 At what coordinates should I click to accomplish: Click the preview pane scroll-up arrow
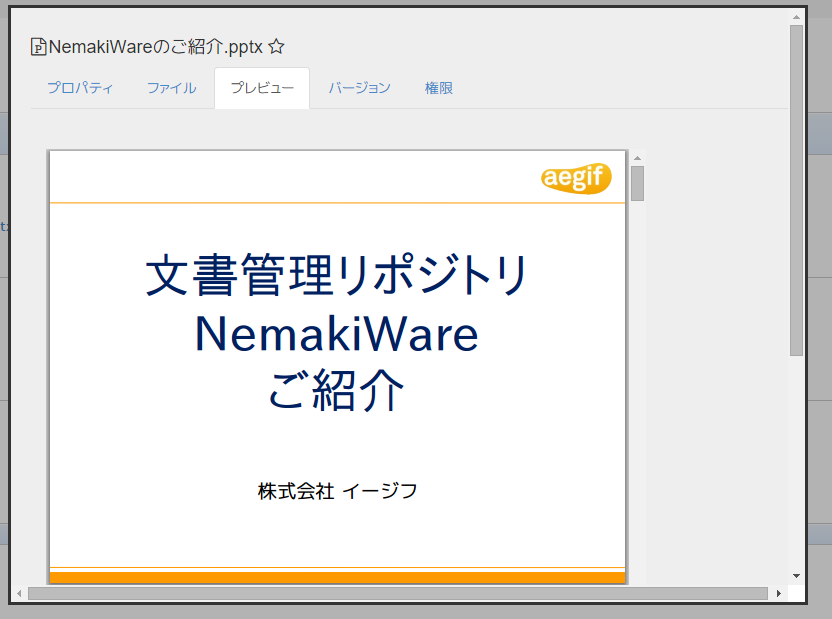(637, 158)
